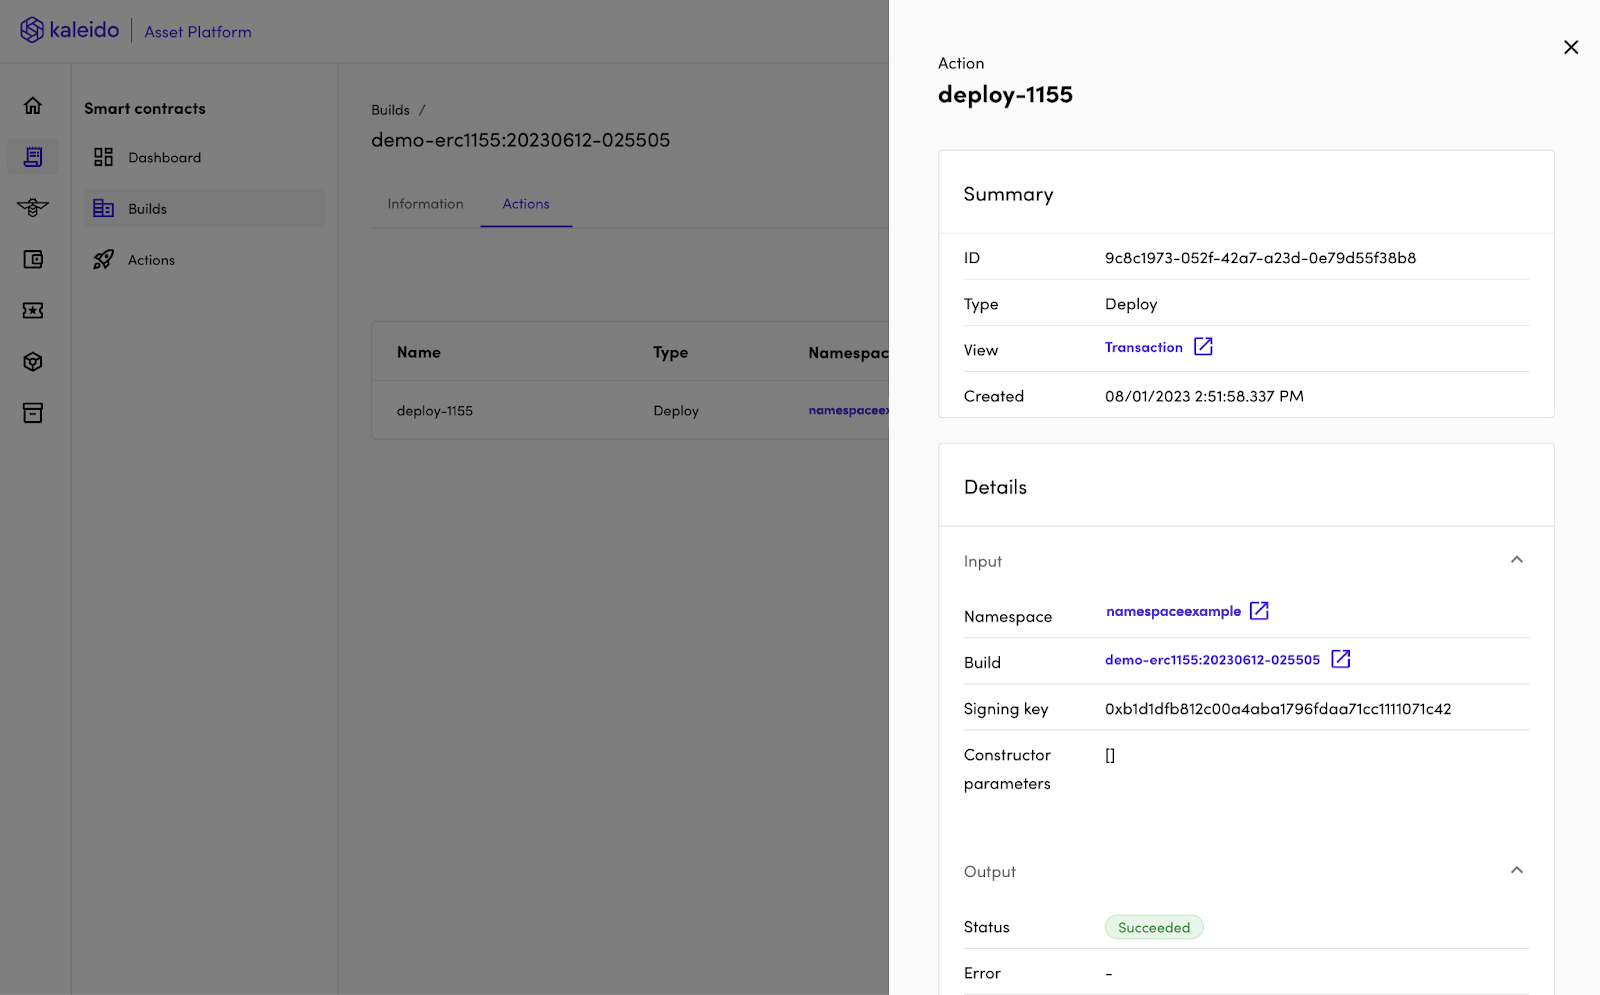Open the Wallets sidebar icon
This screenshot has height=995, width=1600.
[32, 259]
